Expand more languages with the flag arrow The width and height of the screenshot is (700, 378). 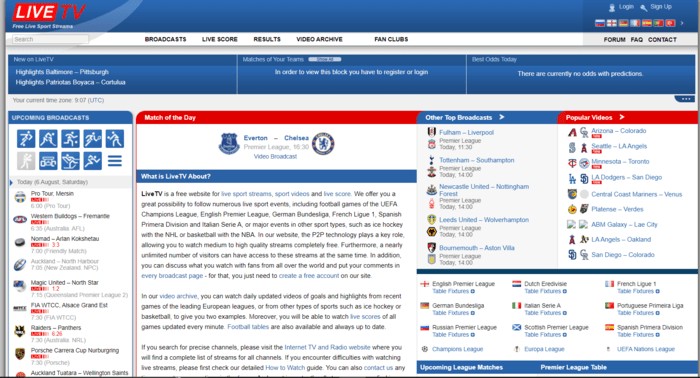(682, 23)
